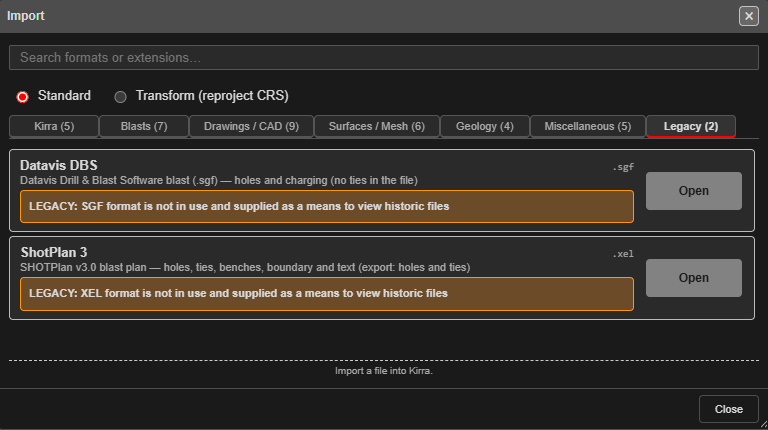Open the Drawings / CAD (9) tab
Screen dimensions: 768x430
(251, 126)
